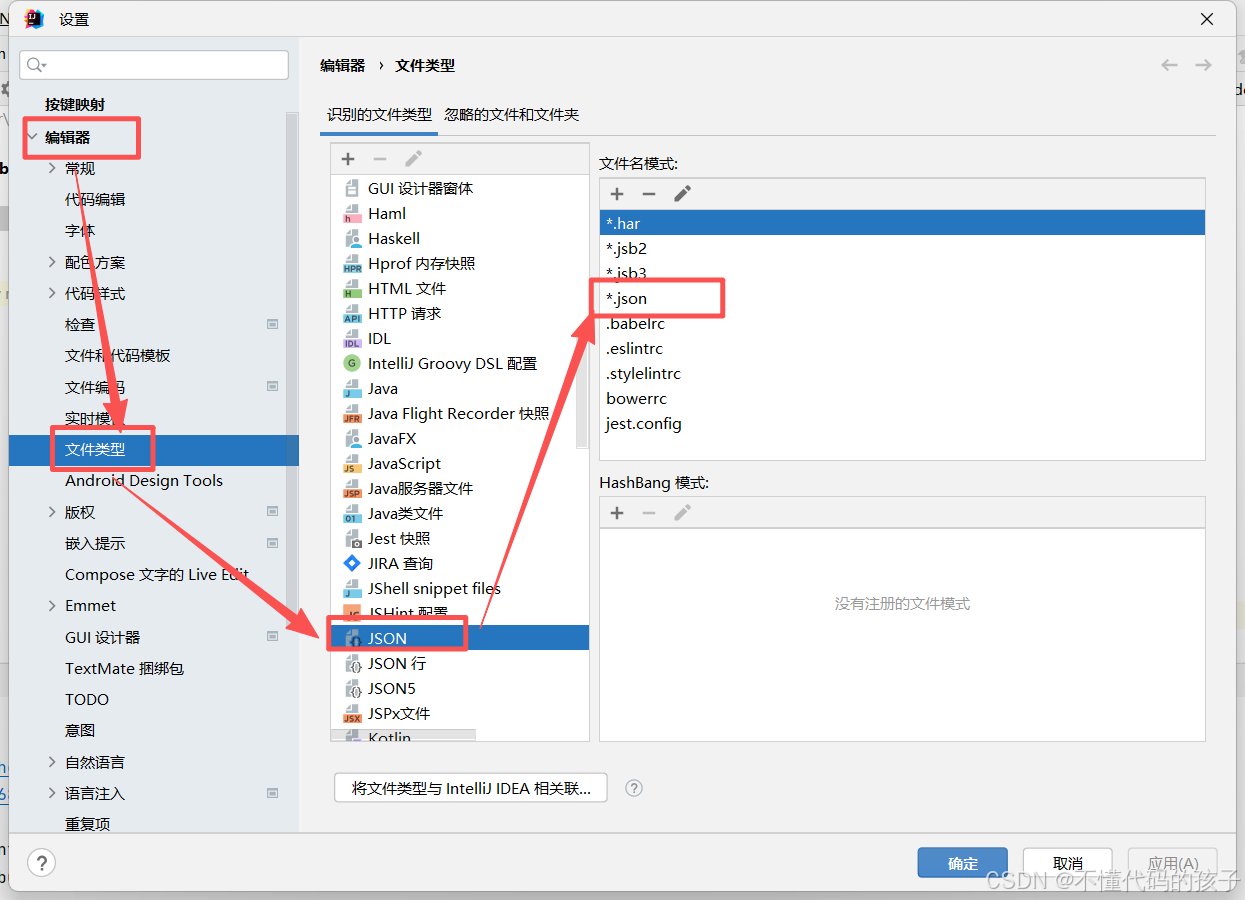Viewport: 1245px width, 900px height.
Task: Select the *.har pattern
Action: point(902,223)
